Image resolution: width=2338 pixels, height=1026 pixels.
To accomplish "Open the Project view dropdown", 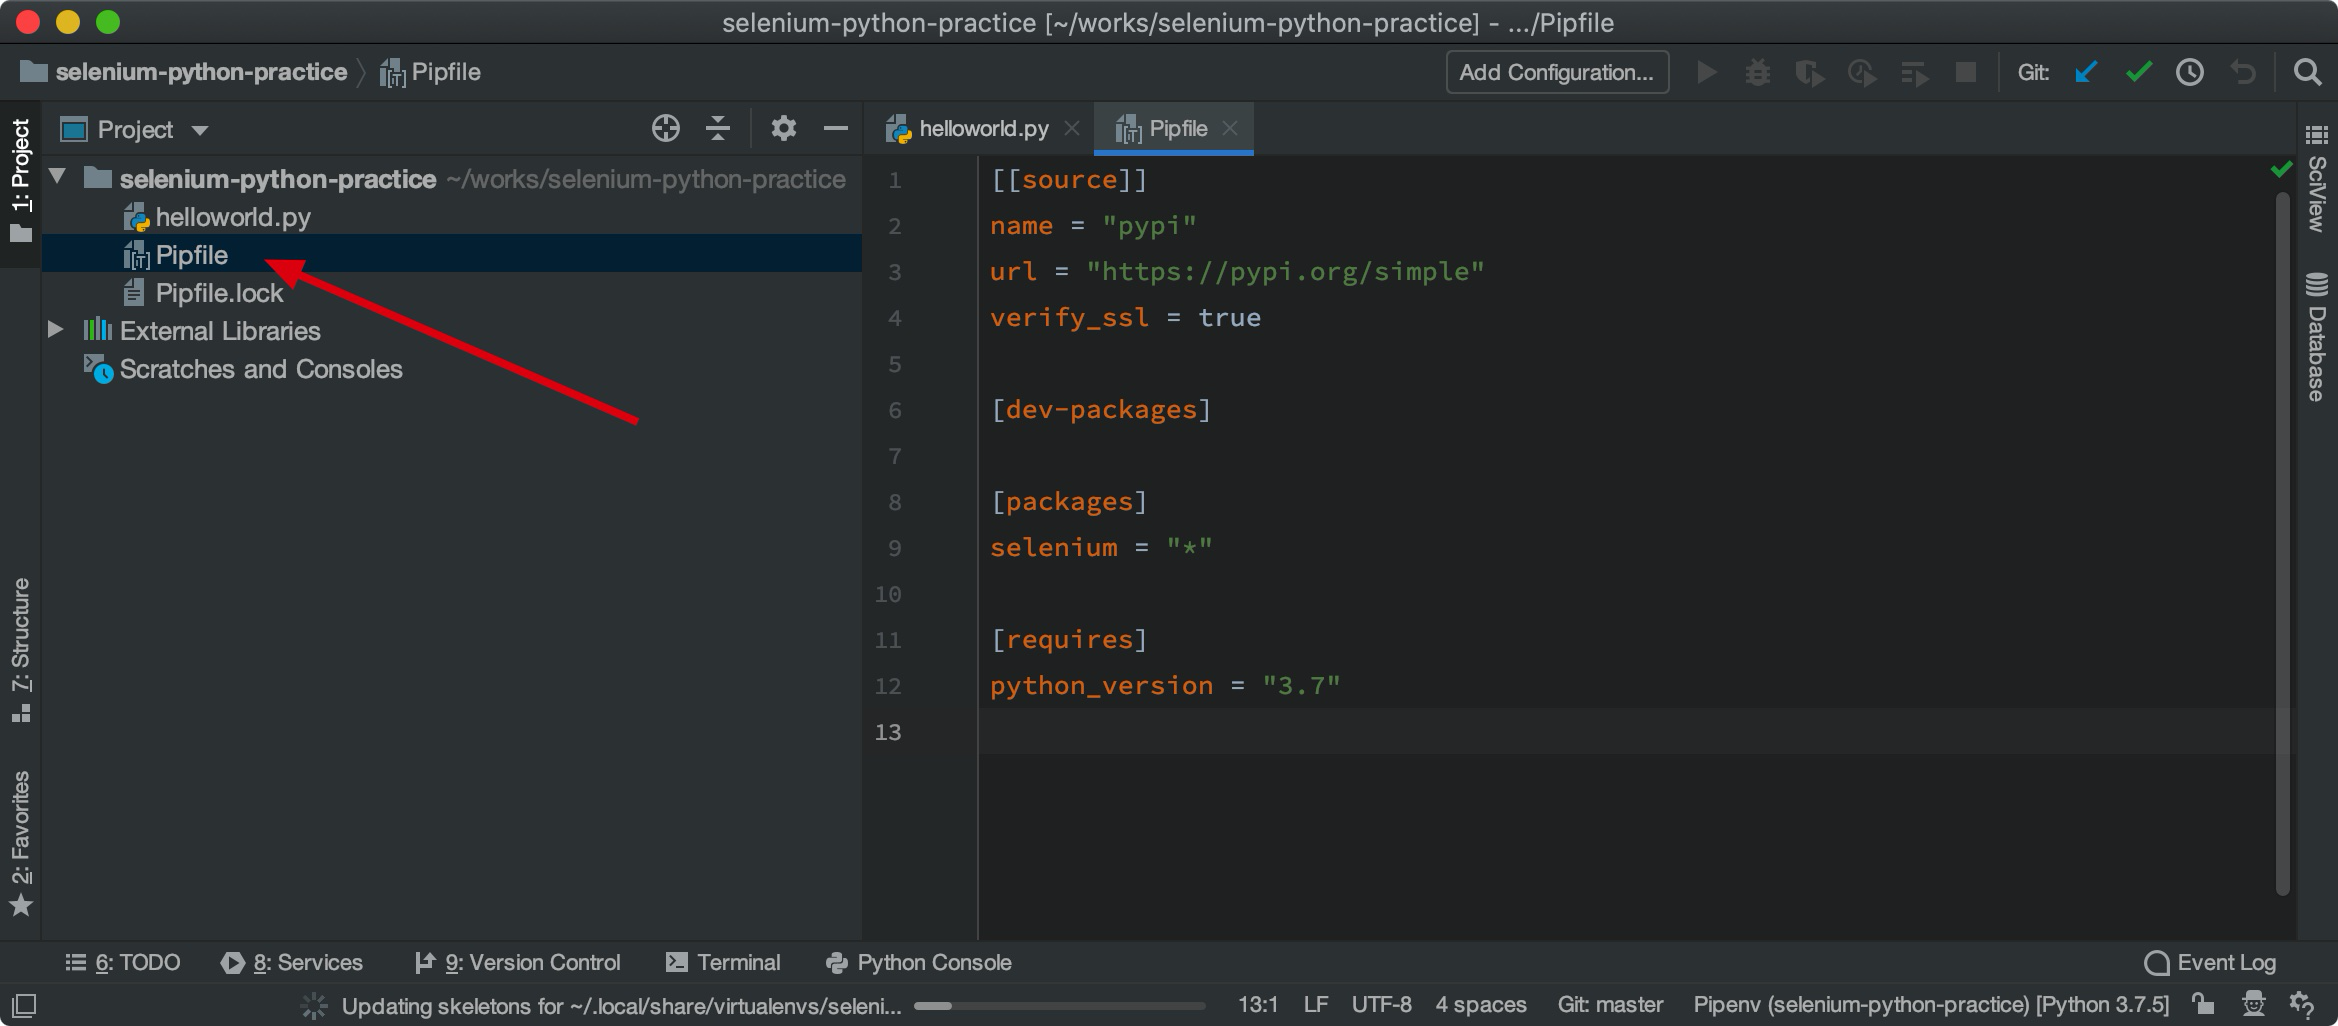I will tap(200, 130).
